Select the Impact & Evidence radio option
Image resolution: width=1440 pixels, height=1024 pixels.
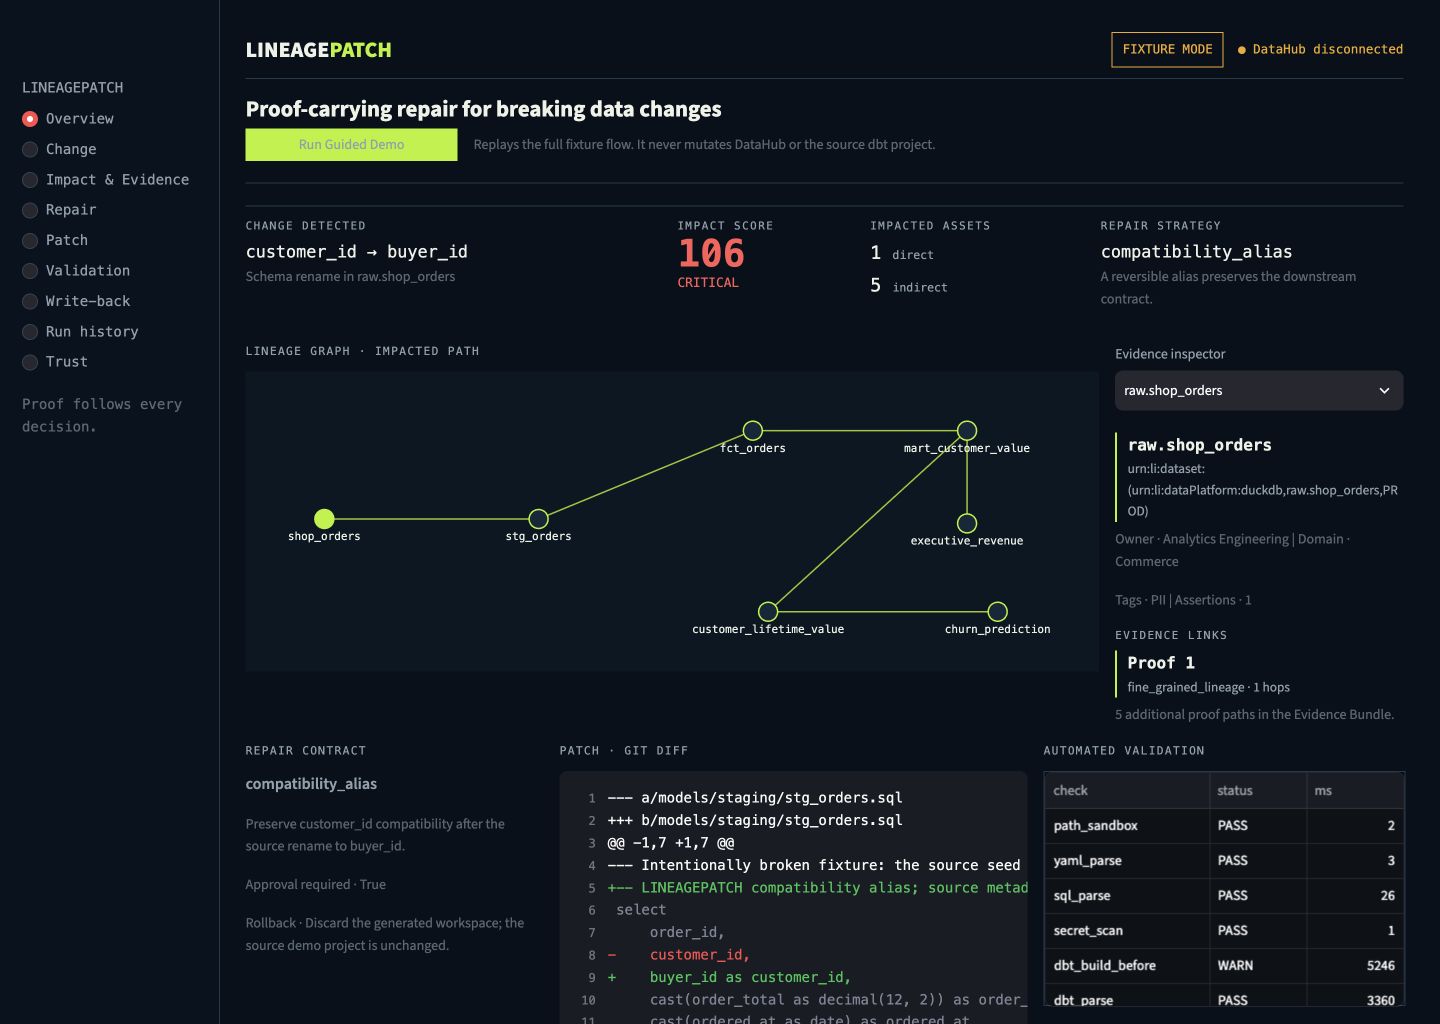tap(106, 180)
